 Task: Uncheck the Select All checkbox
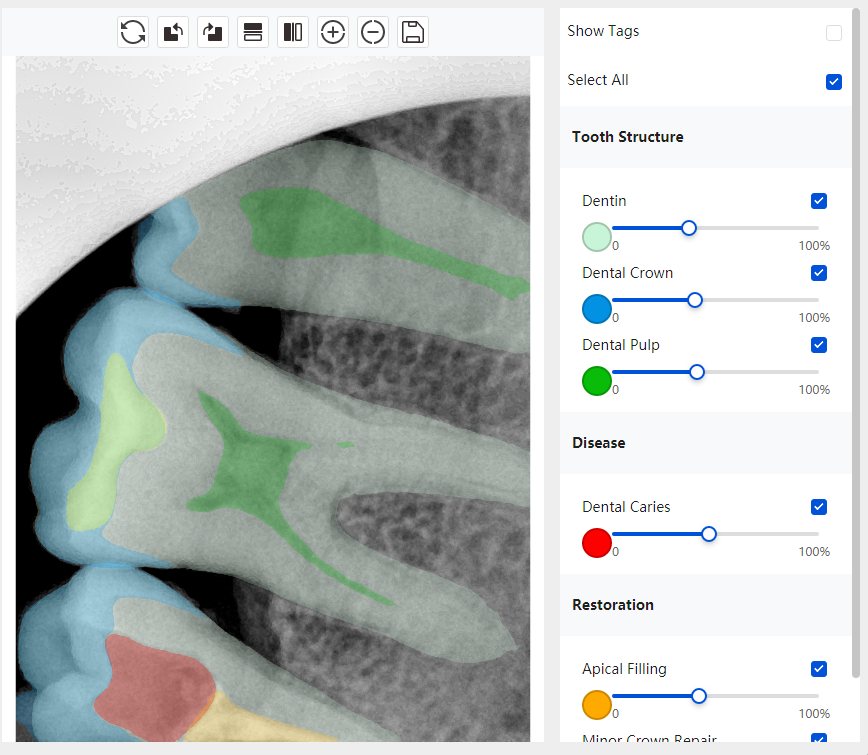[834, 82]
